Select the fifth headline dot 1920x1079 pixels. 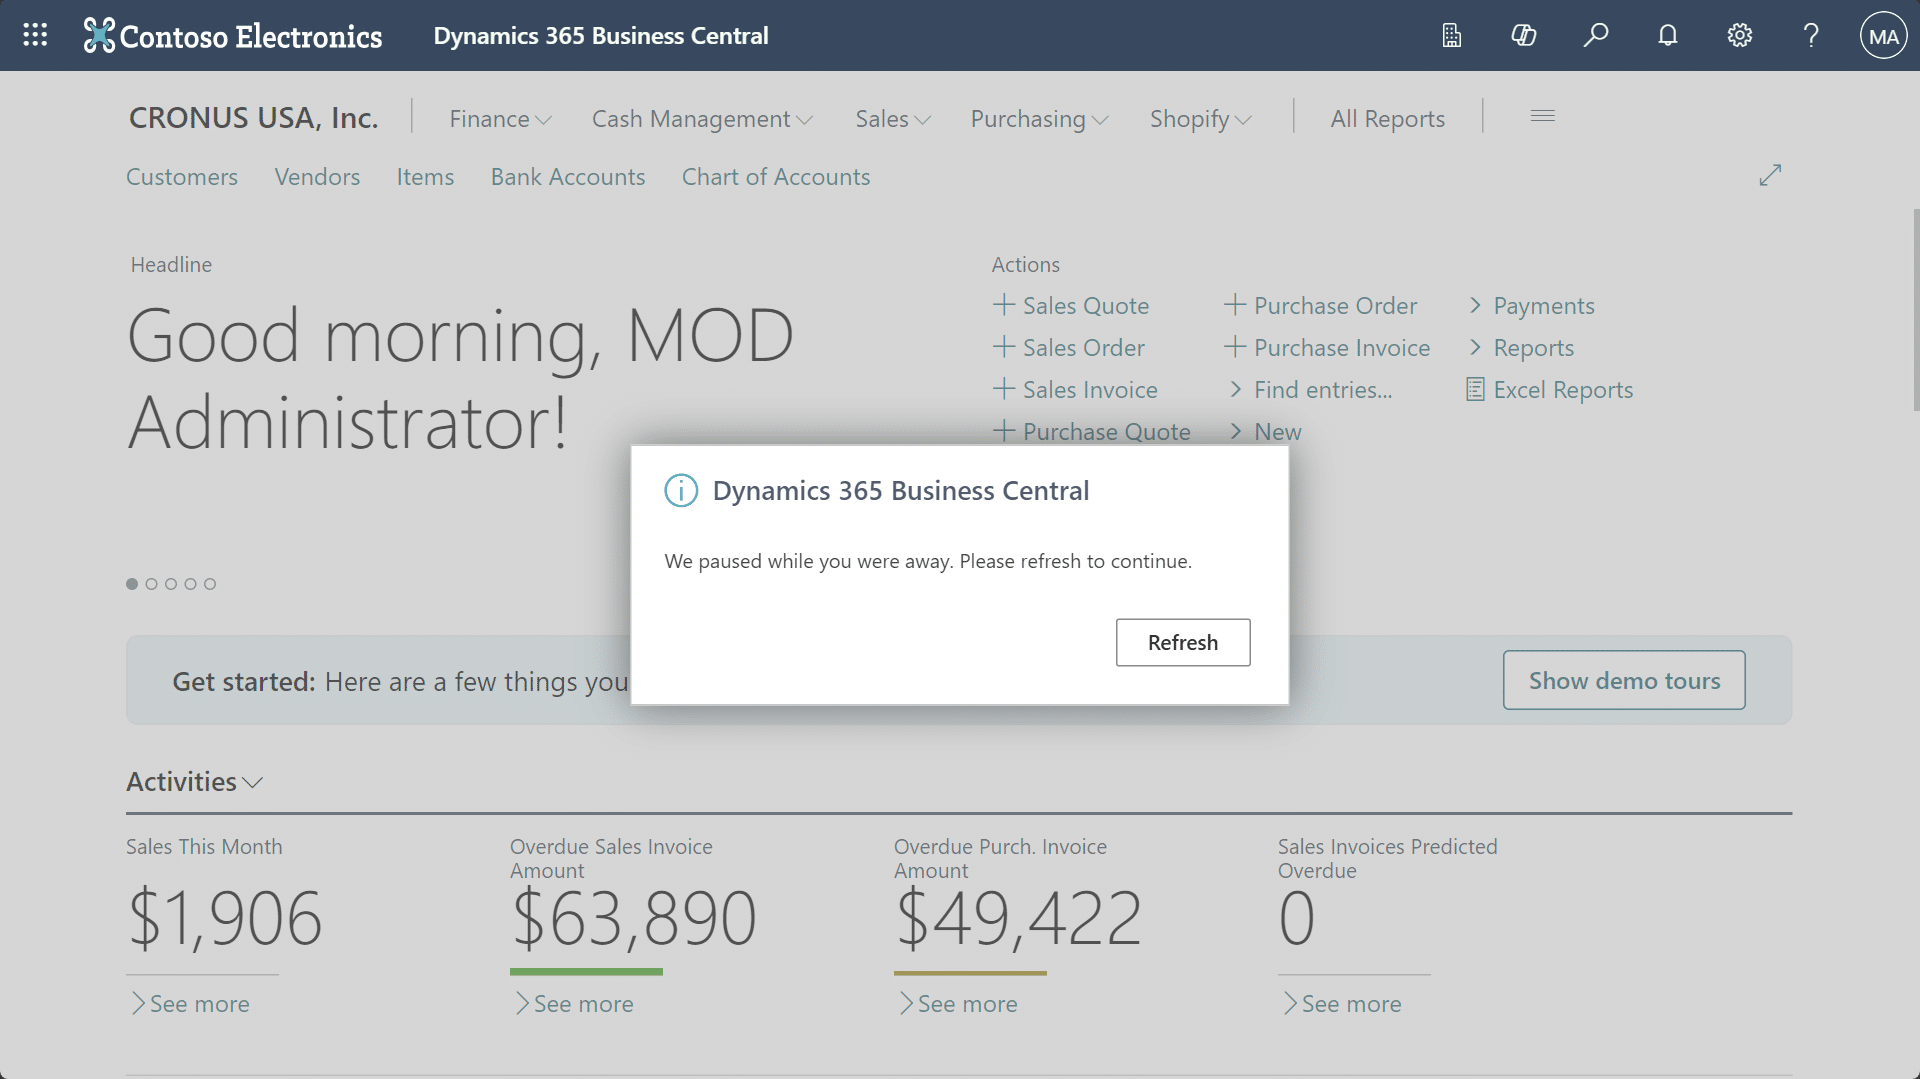pos(210,584)
